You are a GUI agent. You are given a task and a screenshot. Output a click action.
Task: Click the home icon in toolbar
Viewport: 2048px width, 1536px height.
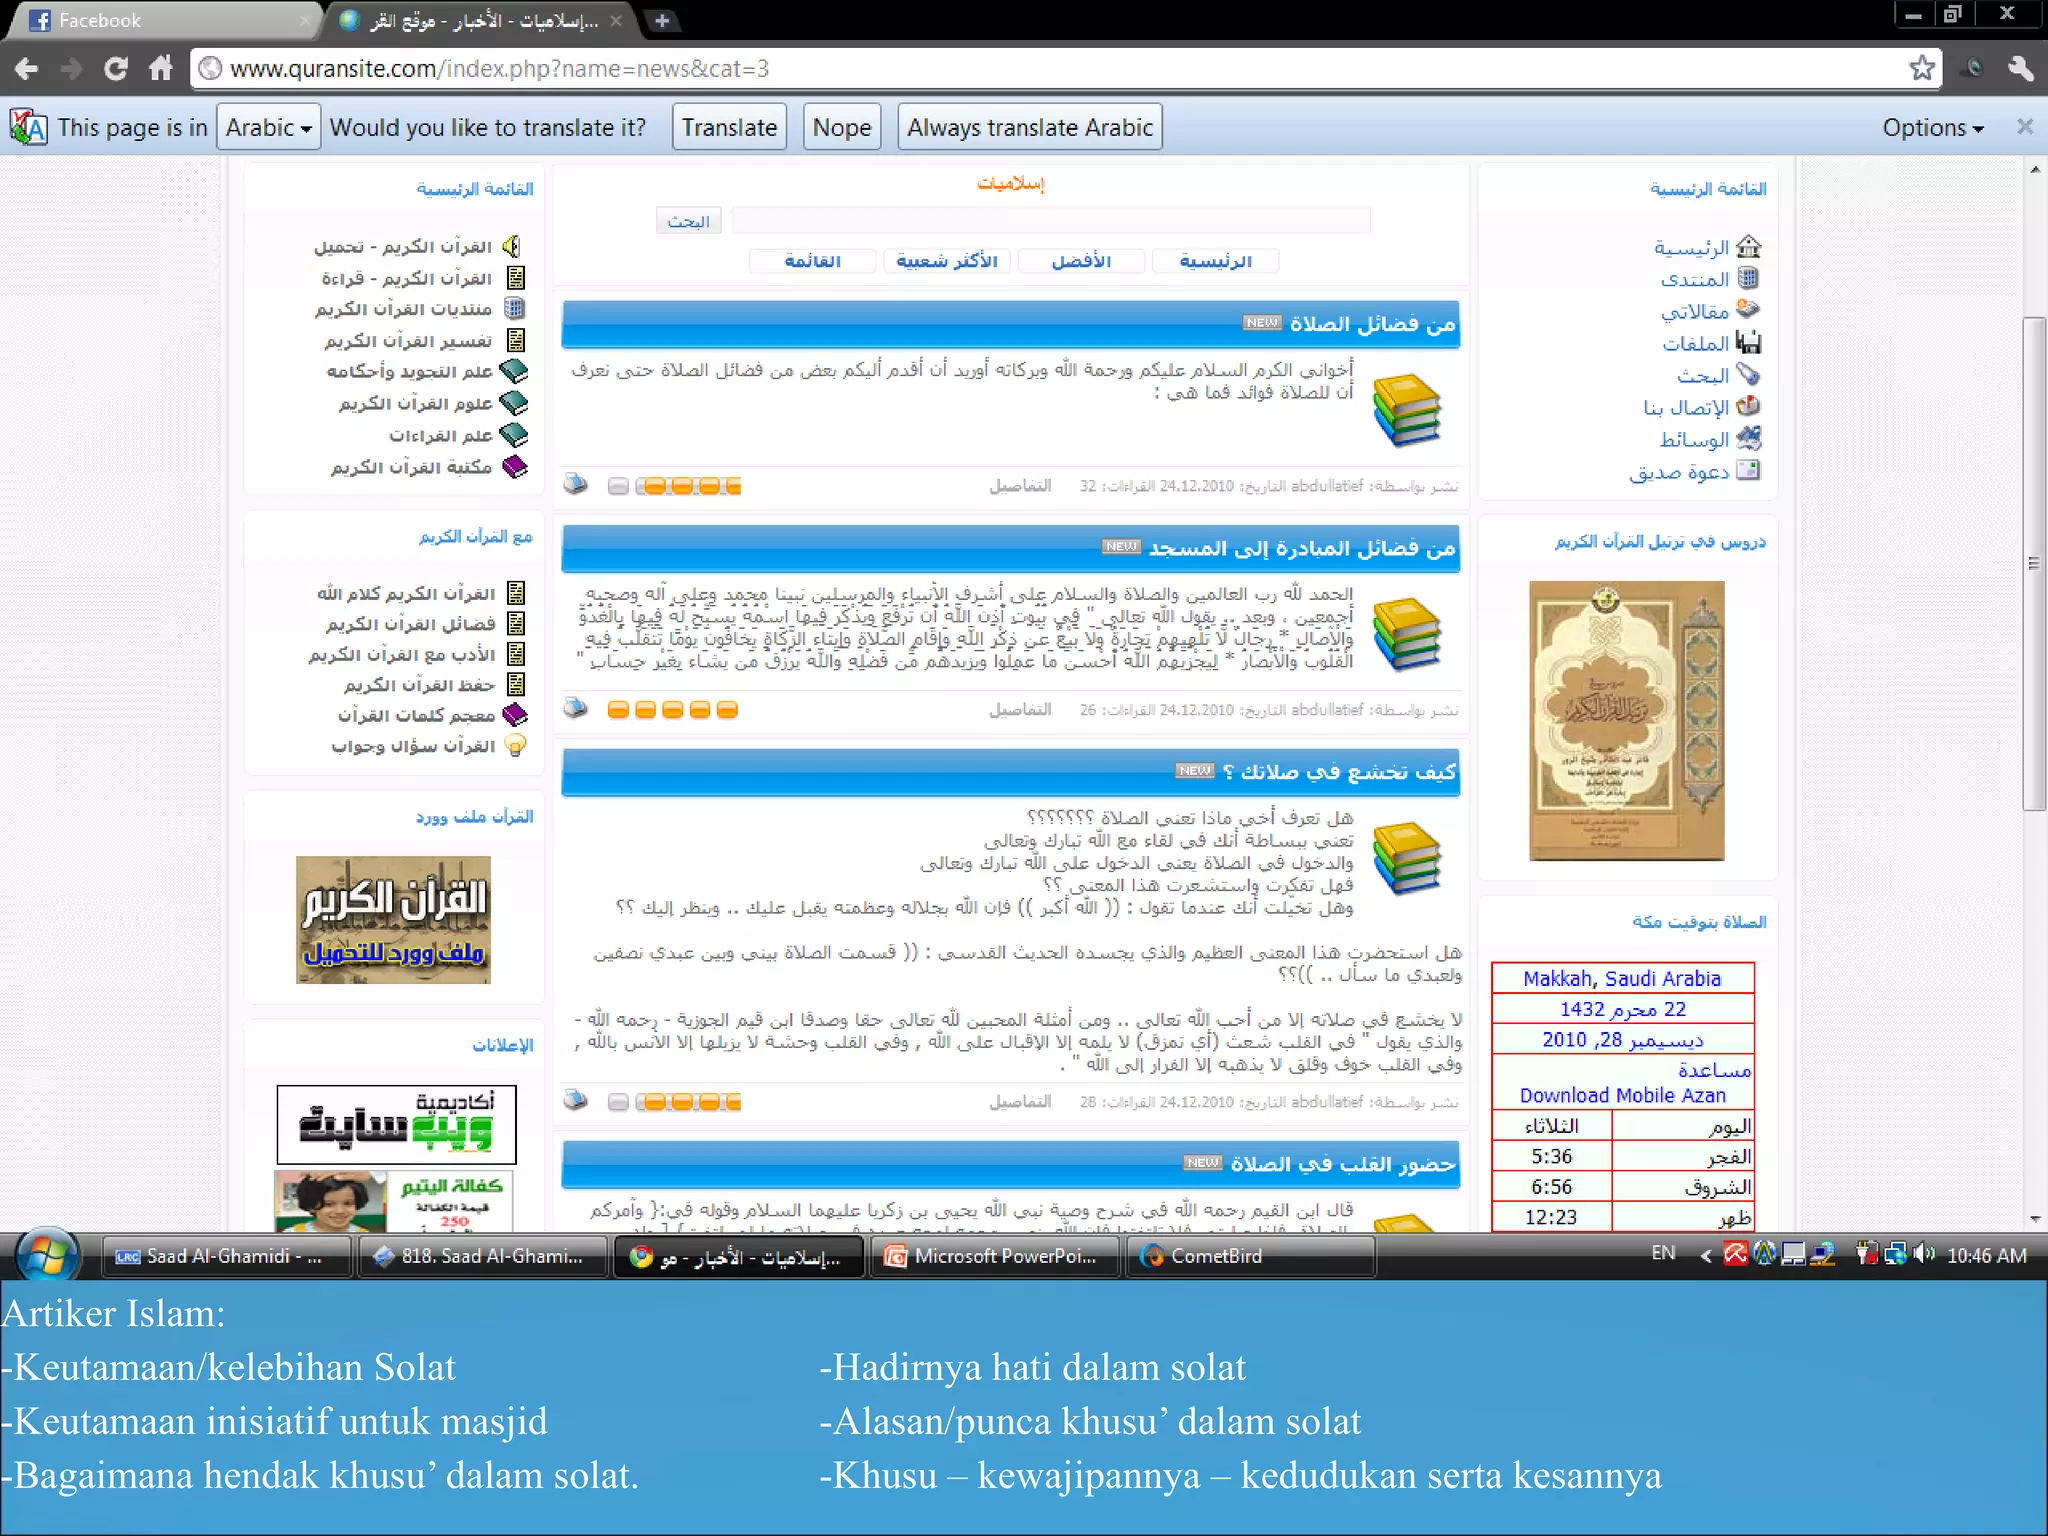(161, 68)
